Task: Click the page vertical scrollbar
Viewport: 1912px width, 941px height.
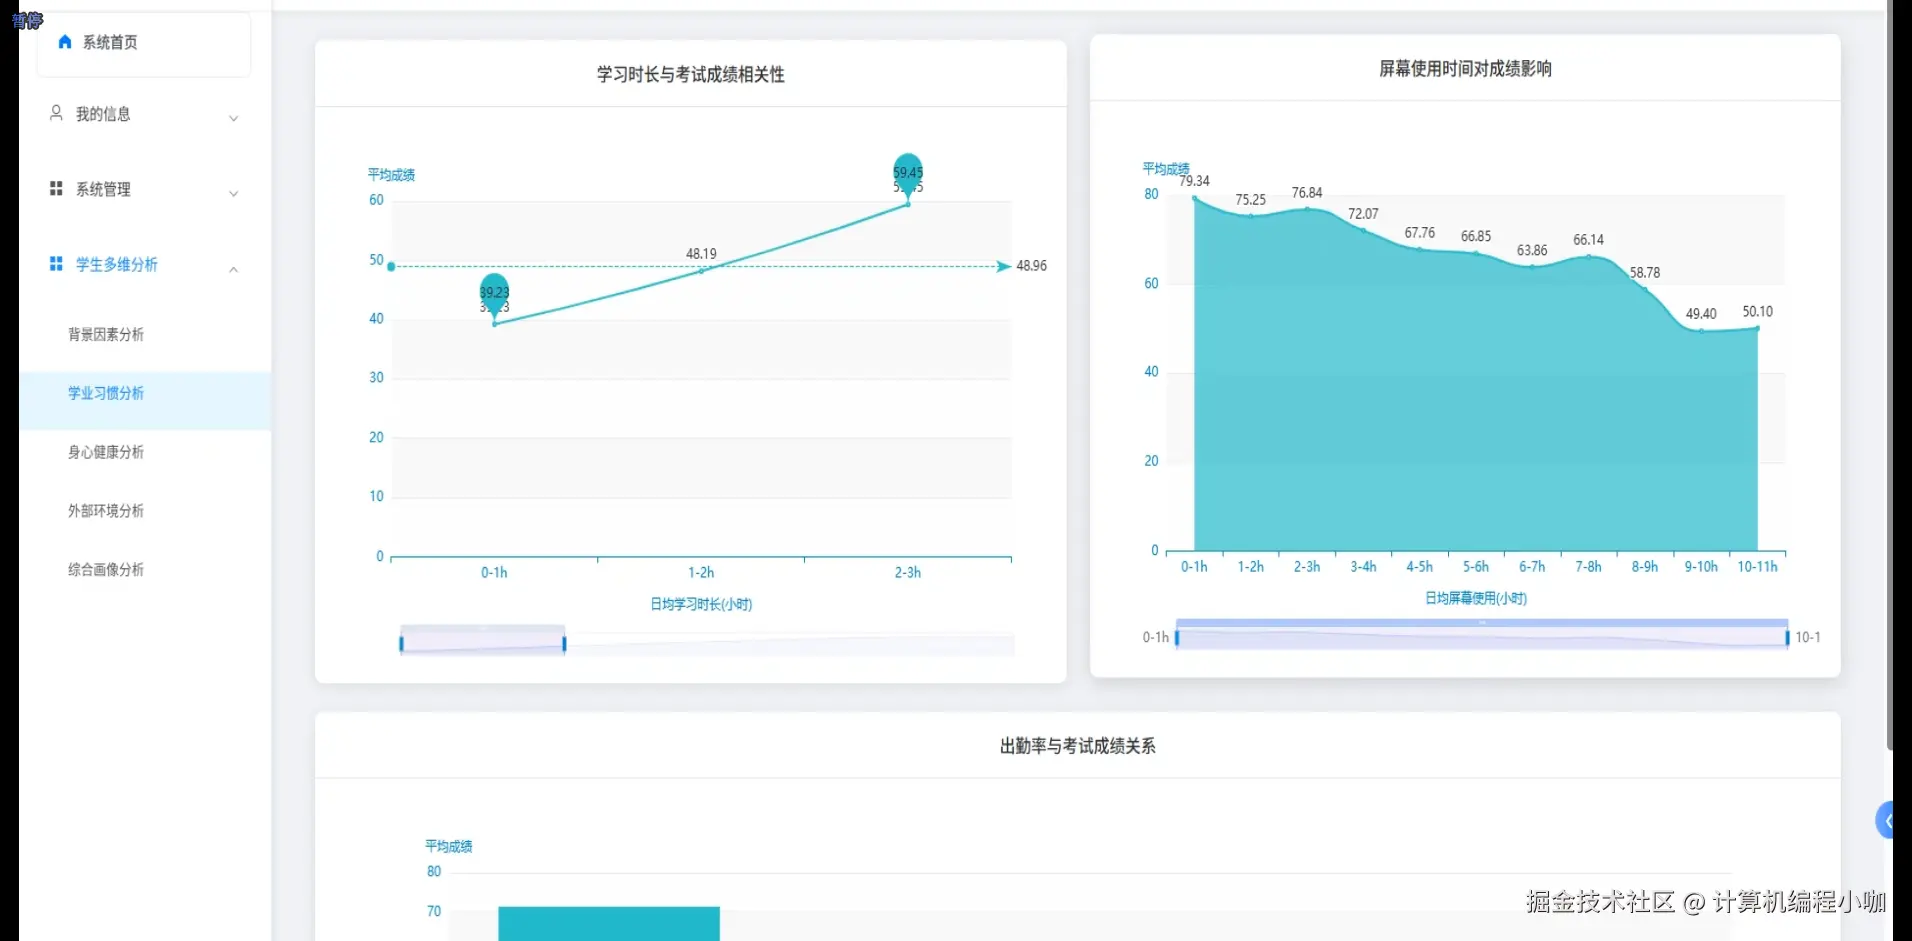Action: pyautogui.click(x=1889, y=375)
